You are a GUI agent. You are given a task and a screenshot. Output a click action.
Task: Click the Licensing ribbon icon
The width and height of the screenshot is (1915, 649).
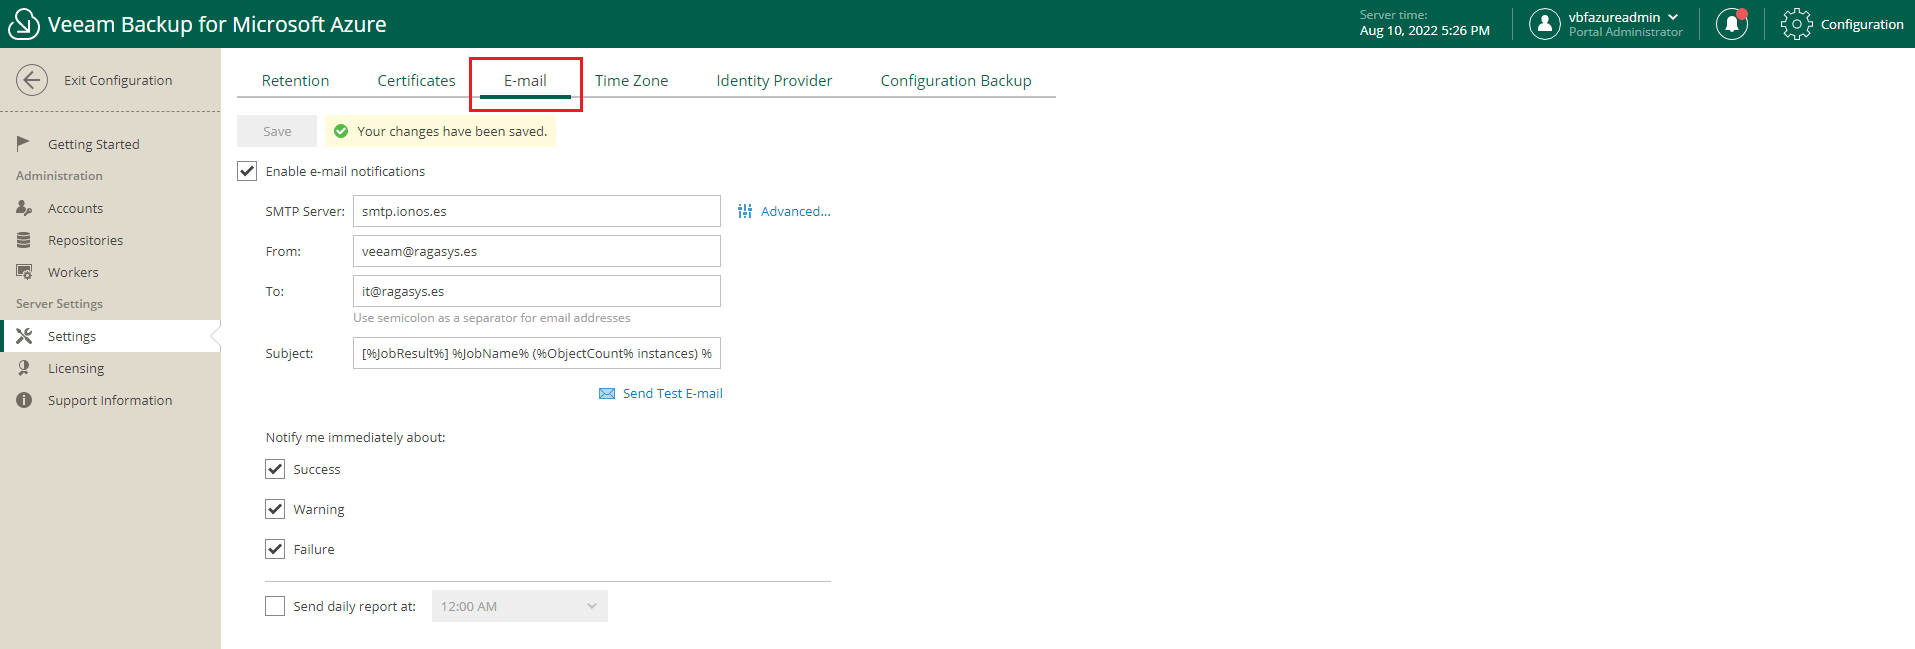[x=23, y=368]
